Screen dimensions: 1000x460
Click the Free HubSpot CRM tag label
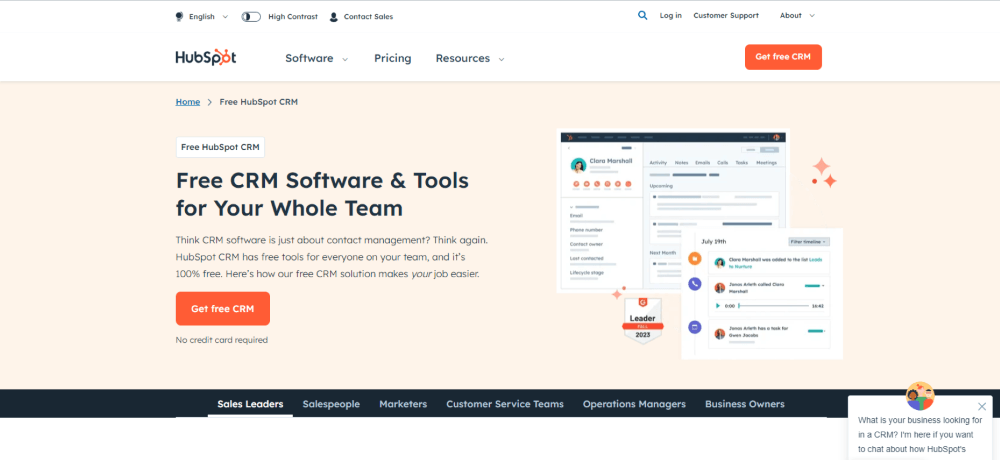pyautogui.click(x=220, y=147)
